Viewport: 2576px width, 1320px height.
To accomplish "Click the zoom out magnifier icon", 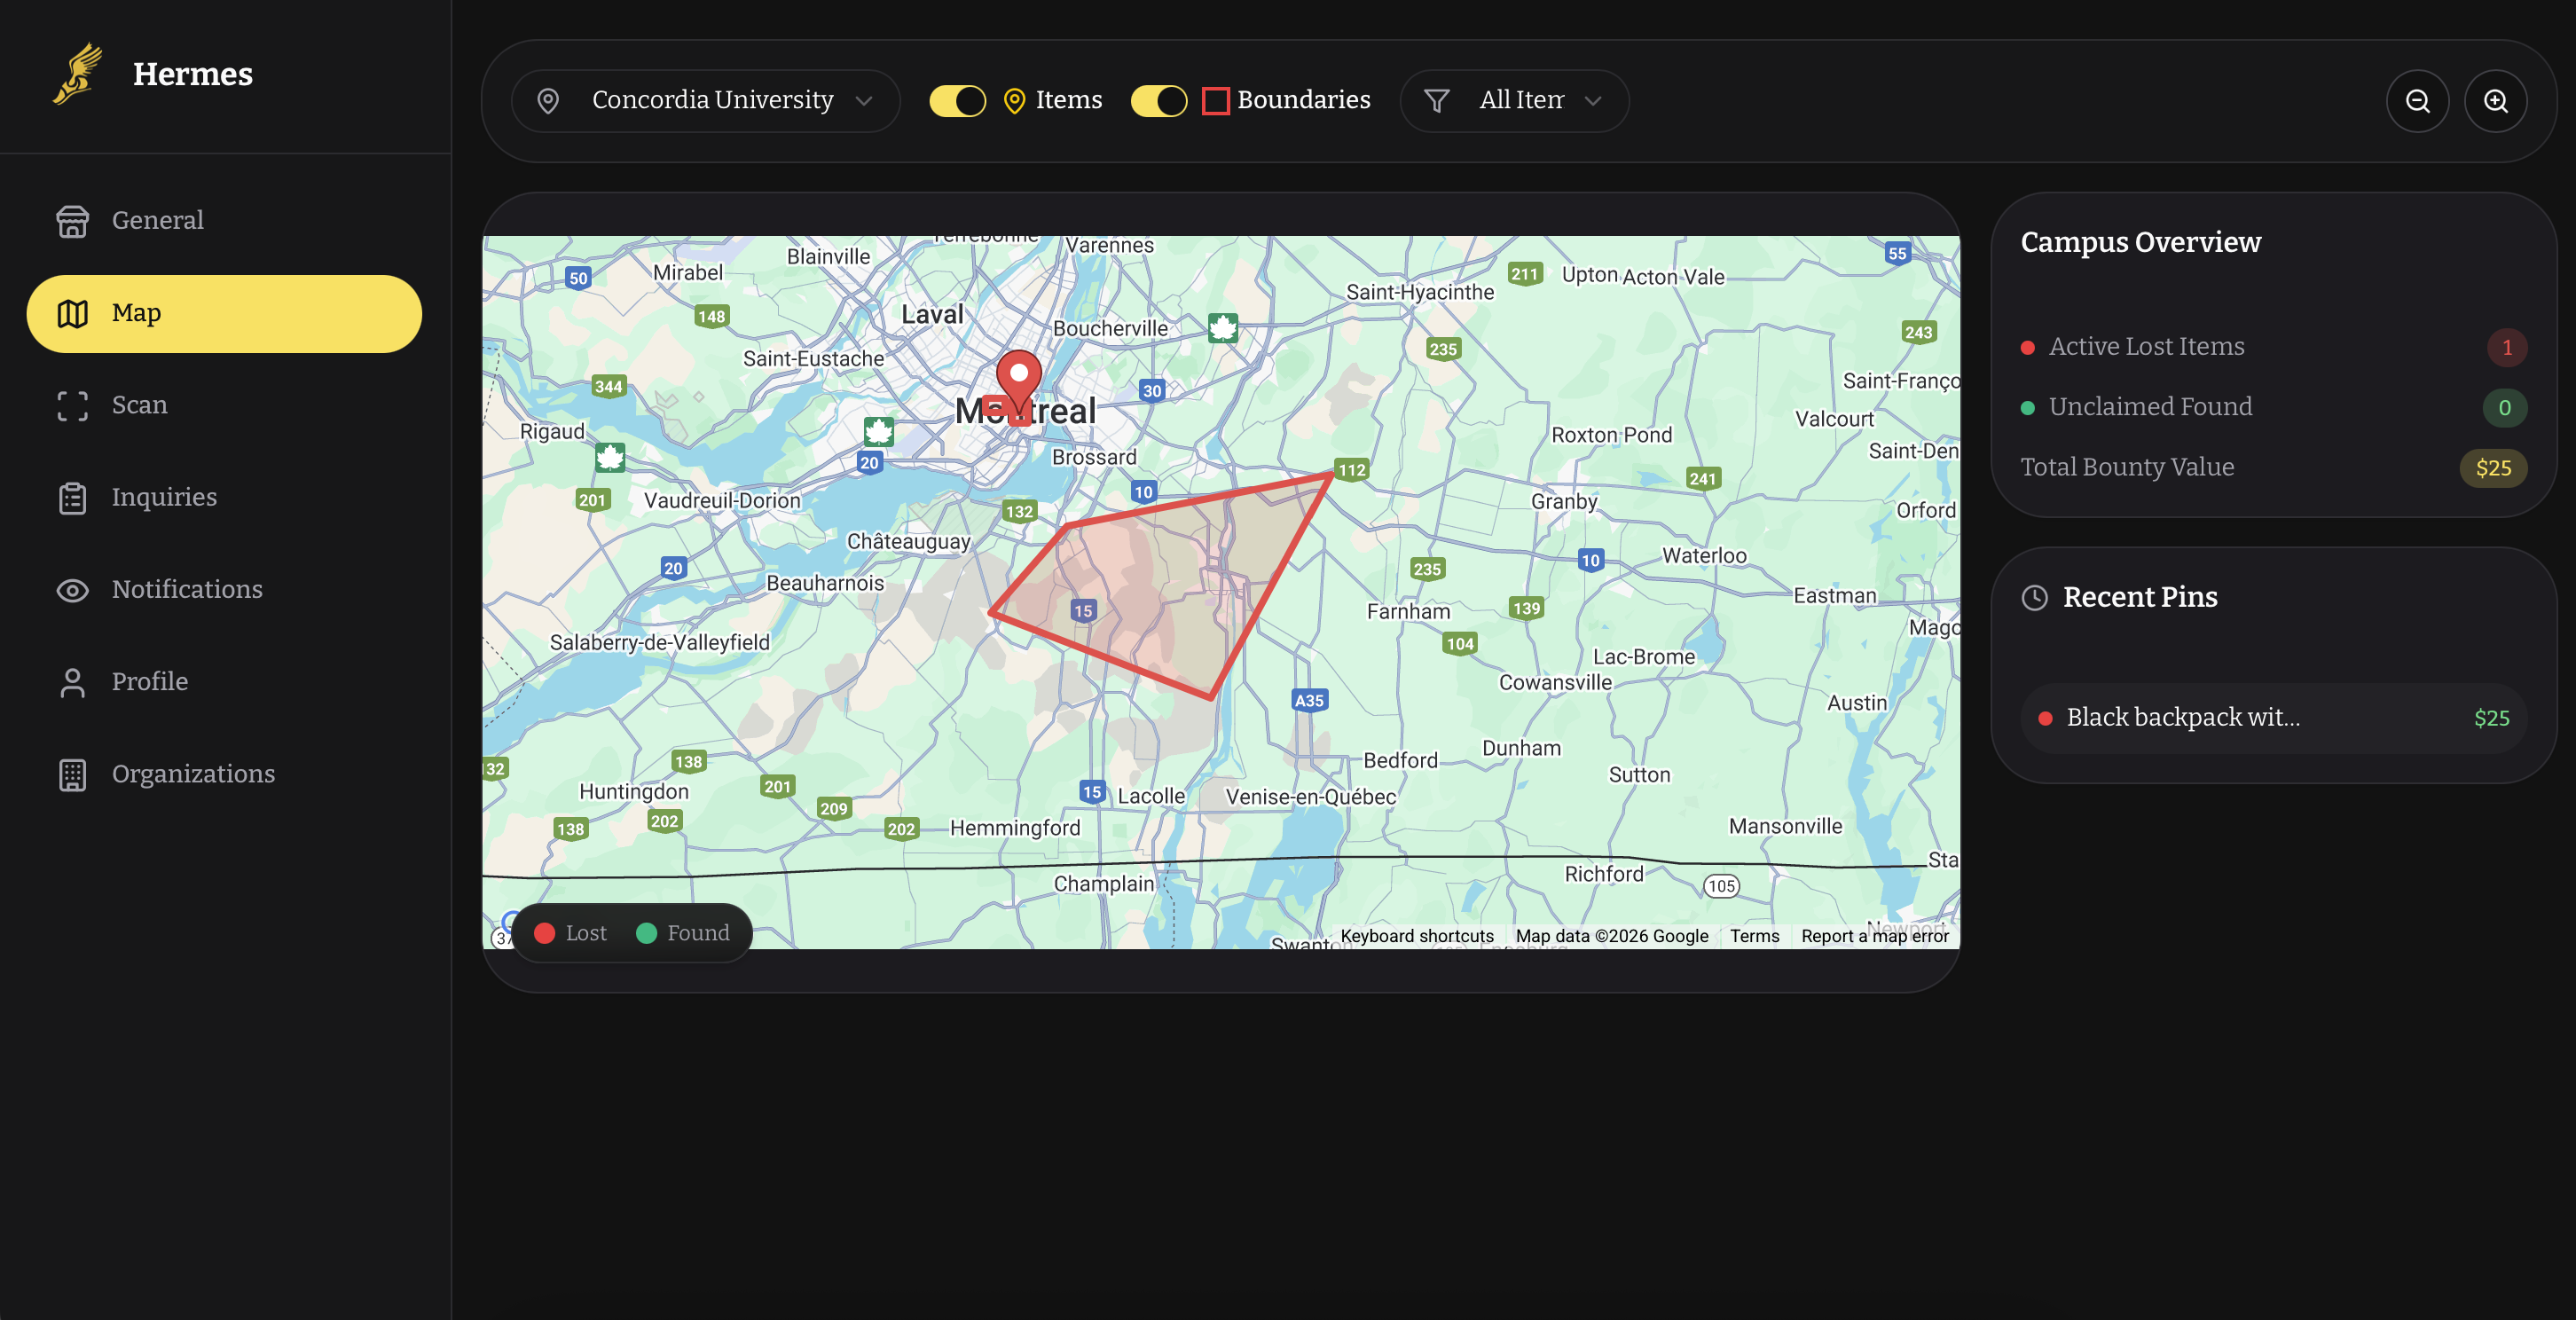I will 2417,101.
